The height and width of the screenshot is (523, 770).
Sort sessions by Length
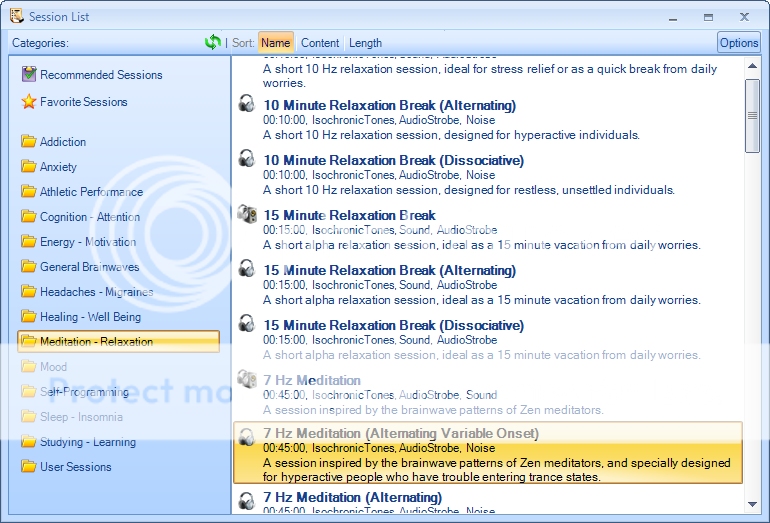tap(365, 43)
